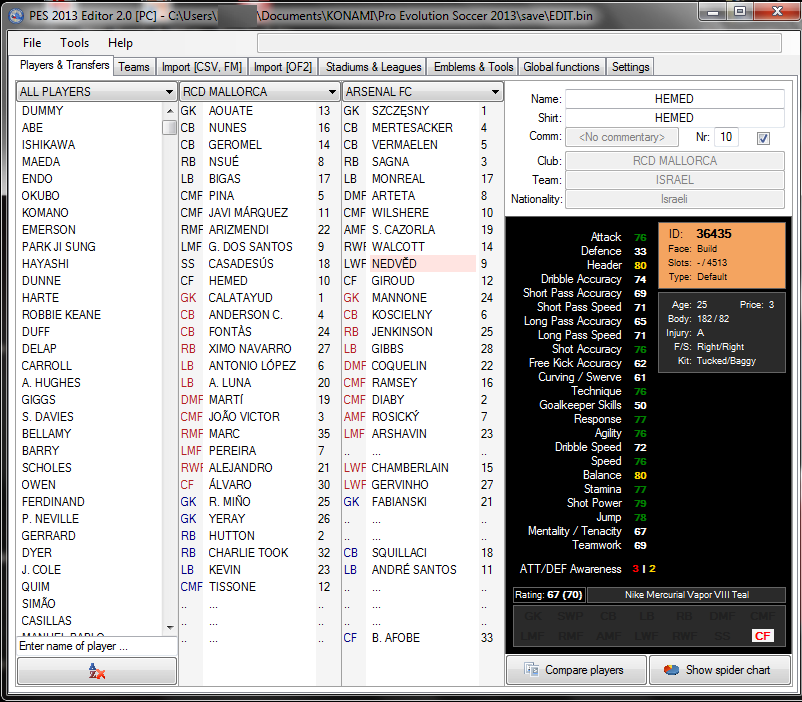This screenshot has width=802, height=702.
Task: Open the ARSENAL FC team dropdown
Action: (422, 92)
